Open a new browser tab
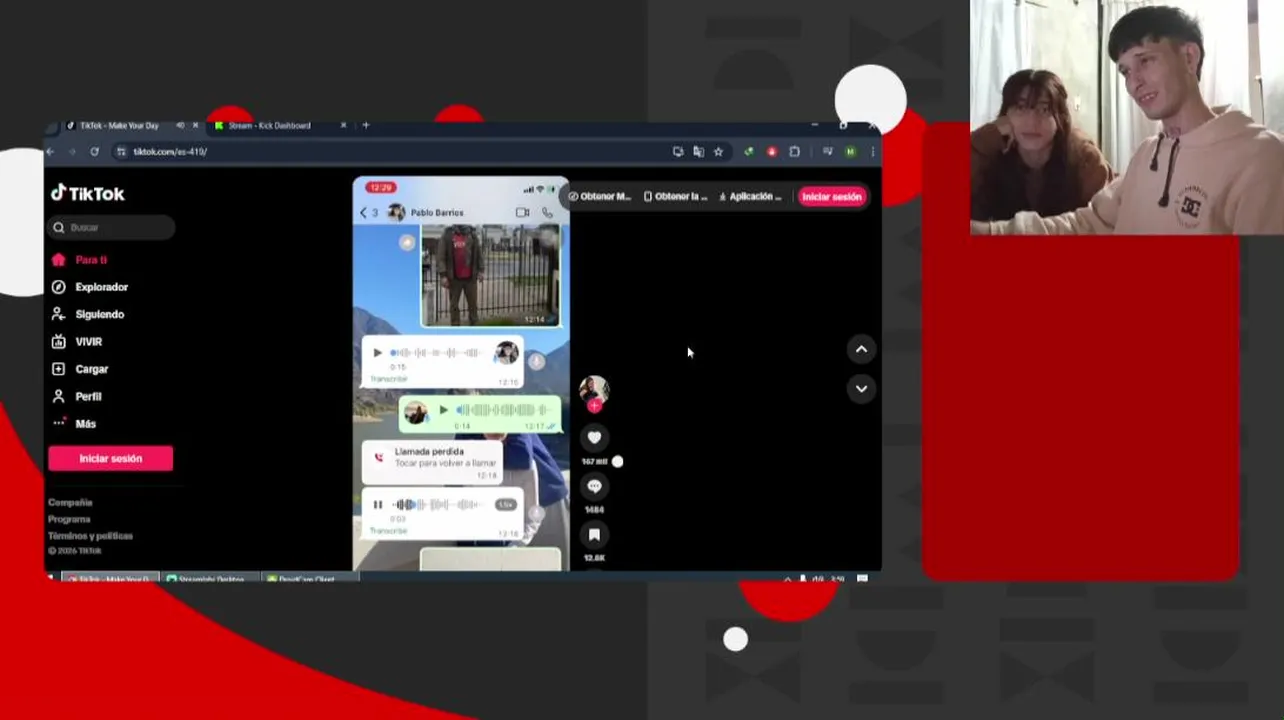This screenshot has height=720, width=1284. [x=366, y=126]
